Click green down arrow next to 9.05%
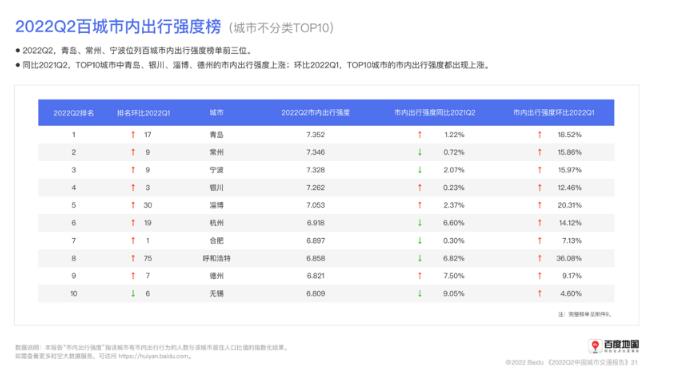 (420, 294)
